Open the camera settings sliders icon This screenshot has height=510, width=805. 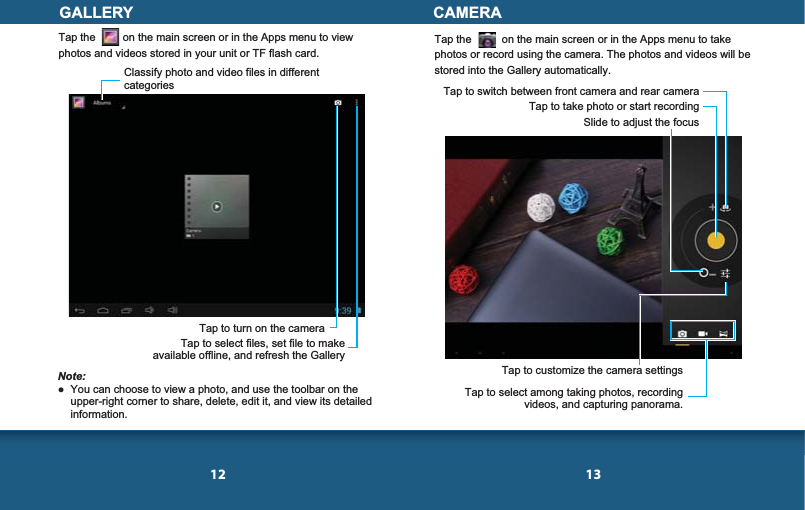pos(725,273)
